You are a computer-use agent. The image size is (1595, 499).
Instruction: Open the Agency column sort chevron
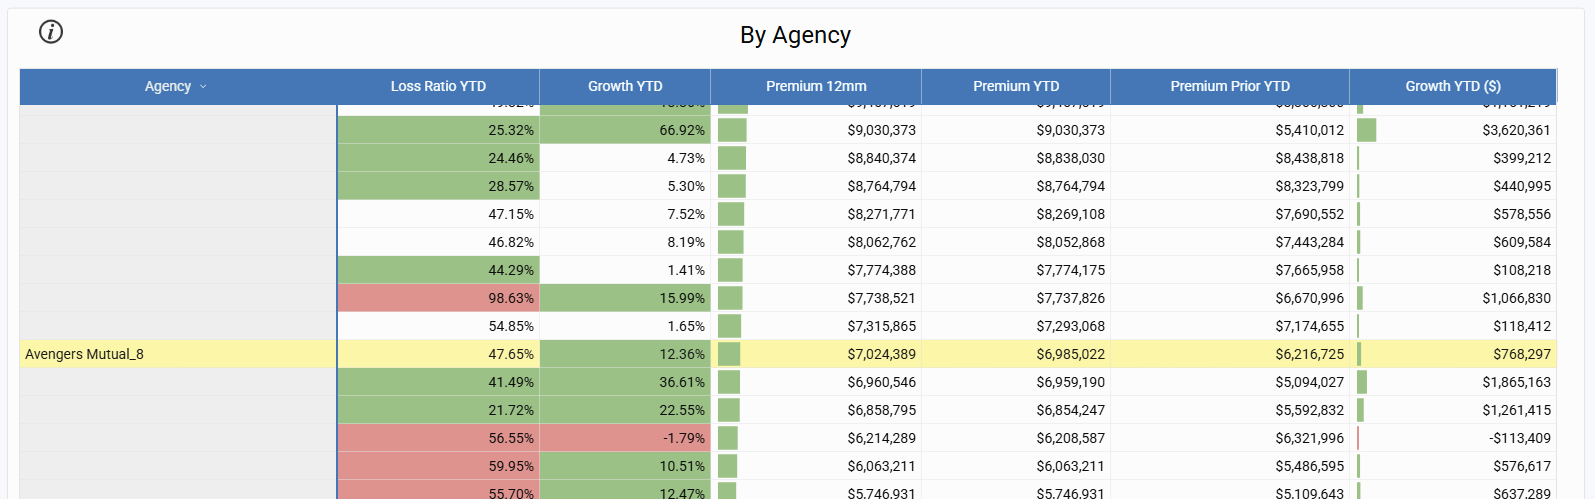203,87
